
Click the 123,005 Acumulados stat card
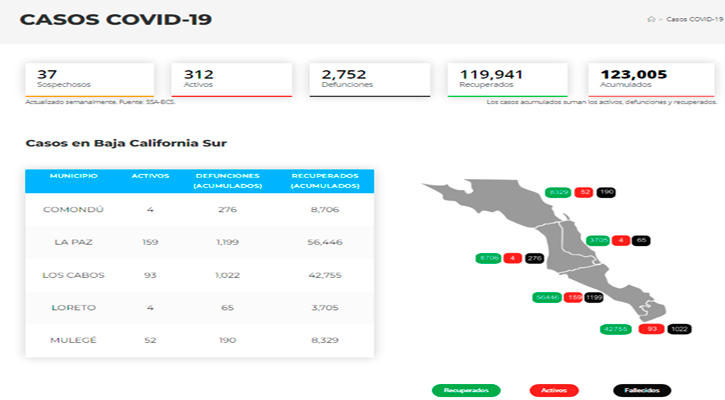coord(651,80)
